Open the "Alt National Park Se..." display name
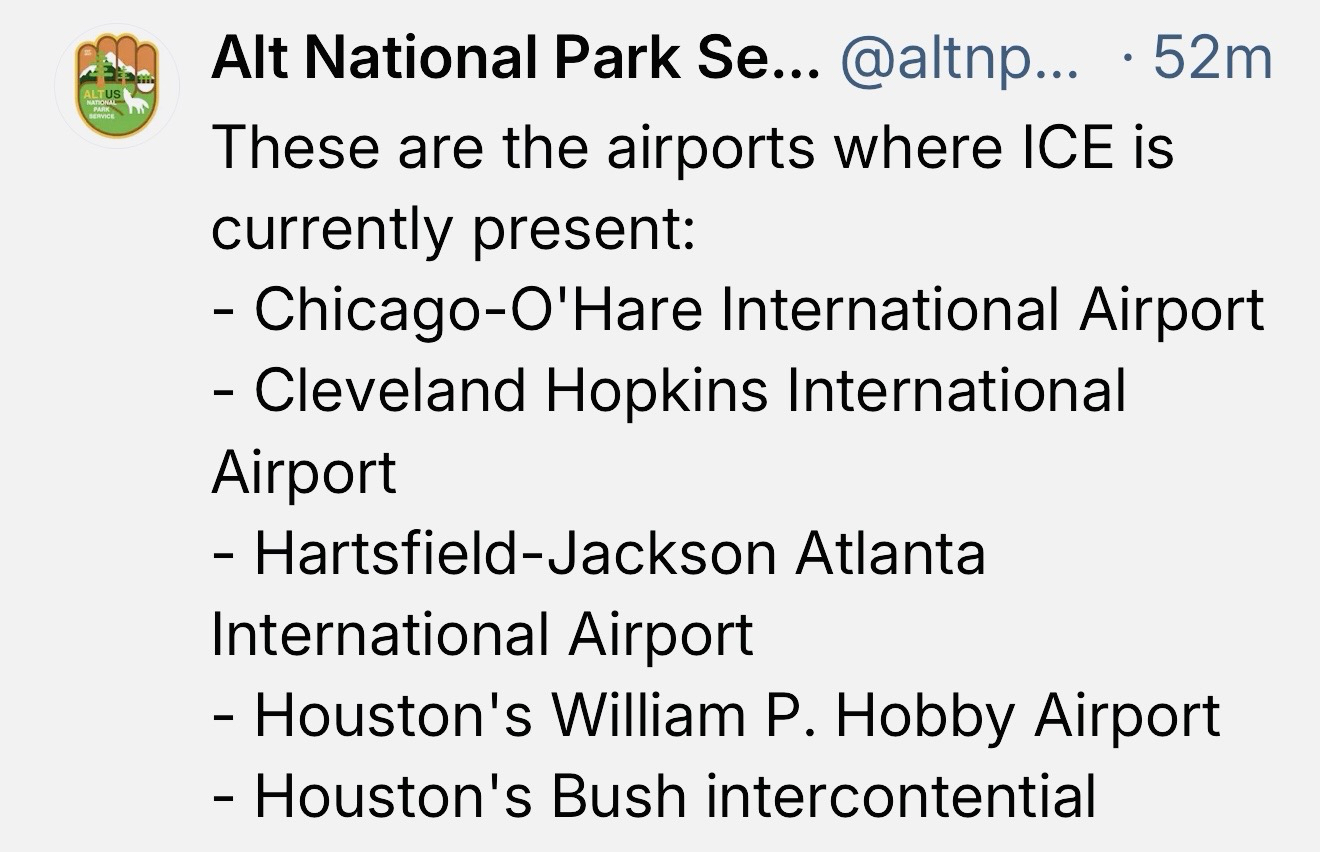This screenshot has width=1320, height=852. pyautogui.click(x=514, y=60)
